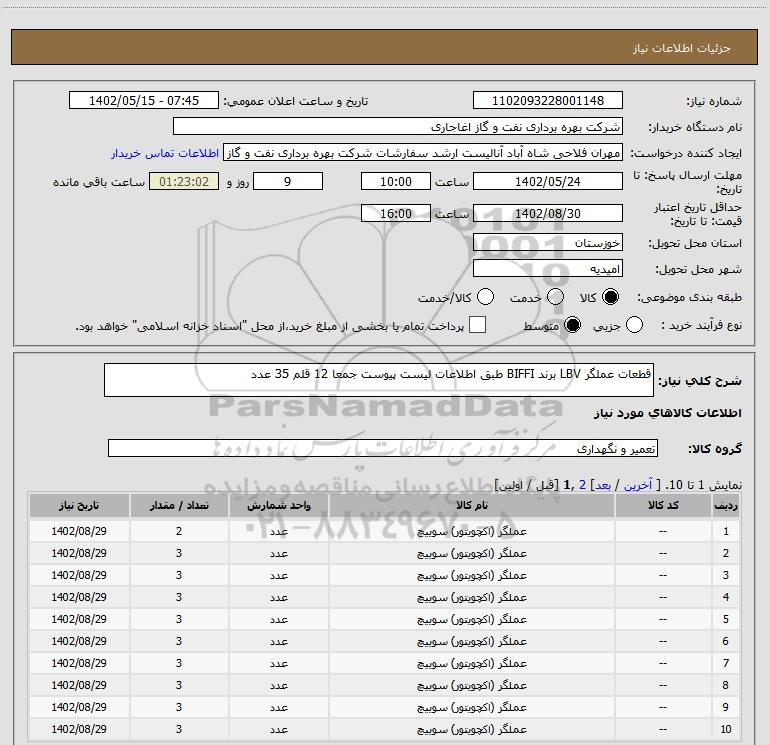
Task: Click the goods group field تعمیر و نگهداری
Action: click(x=383, y=448)
